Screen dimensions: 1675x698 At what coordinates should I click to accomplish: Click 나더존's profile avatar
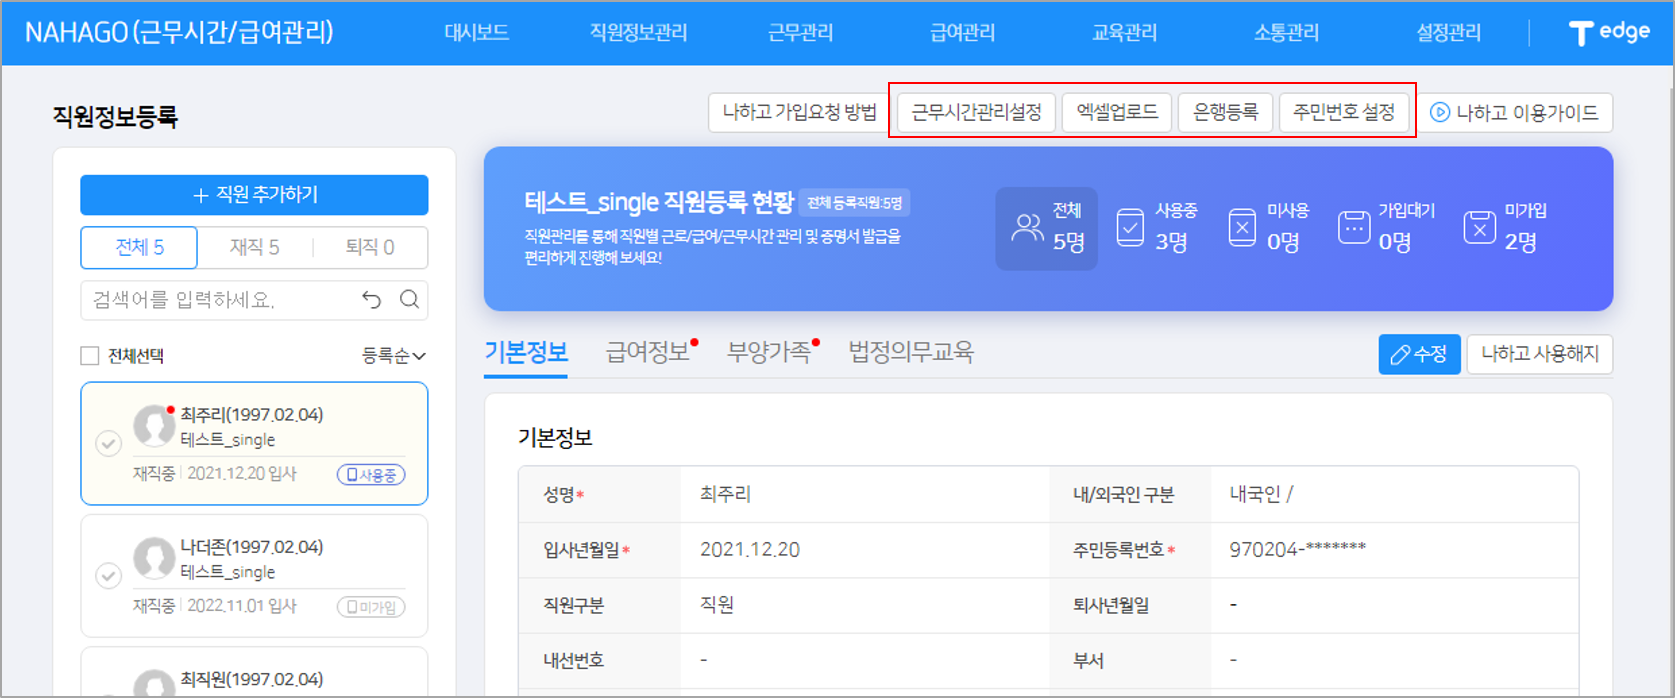154,558
